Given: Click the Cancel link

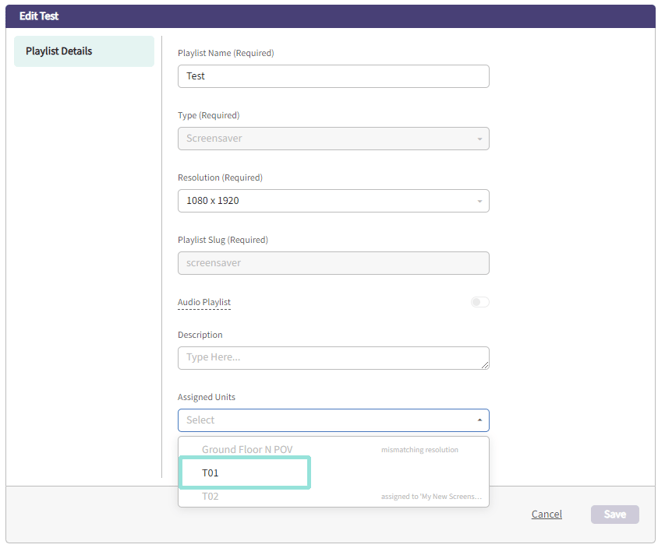Looking at the screenshot, I should click(546, 514).
